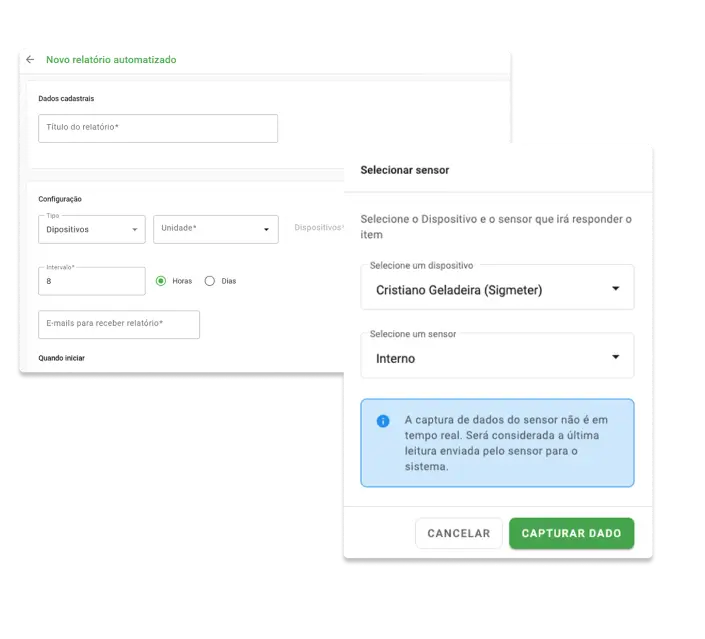Select the Horas radio button

160,281
